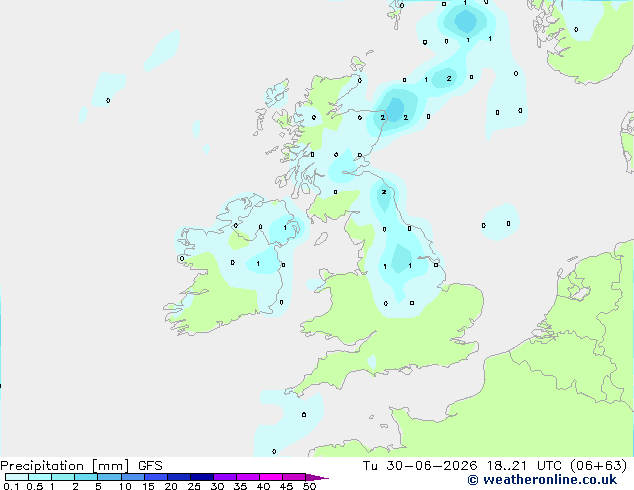Click the 30–35 mm purple legend swatch
Viewport: 634px width, 490px height.
(224, 477)
